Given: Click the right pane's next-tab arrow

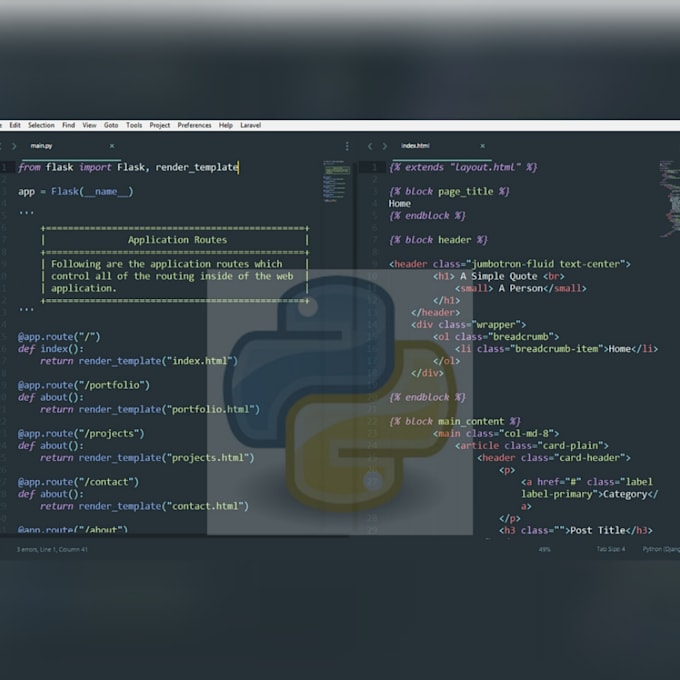Looking at the screenshot, I should pos(384,146).
